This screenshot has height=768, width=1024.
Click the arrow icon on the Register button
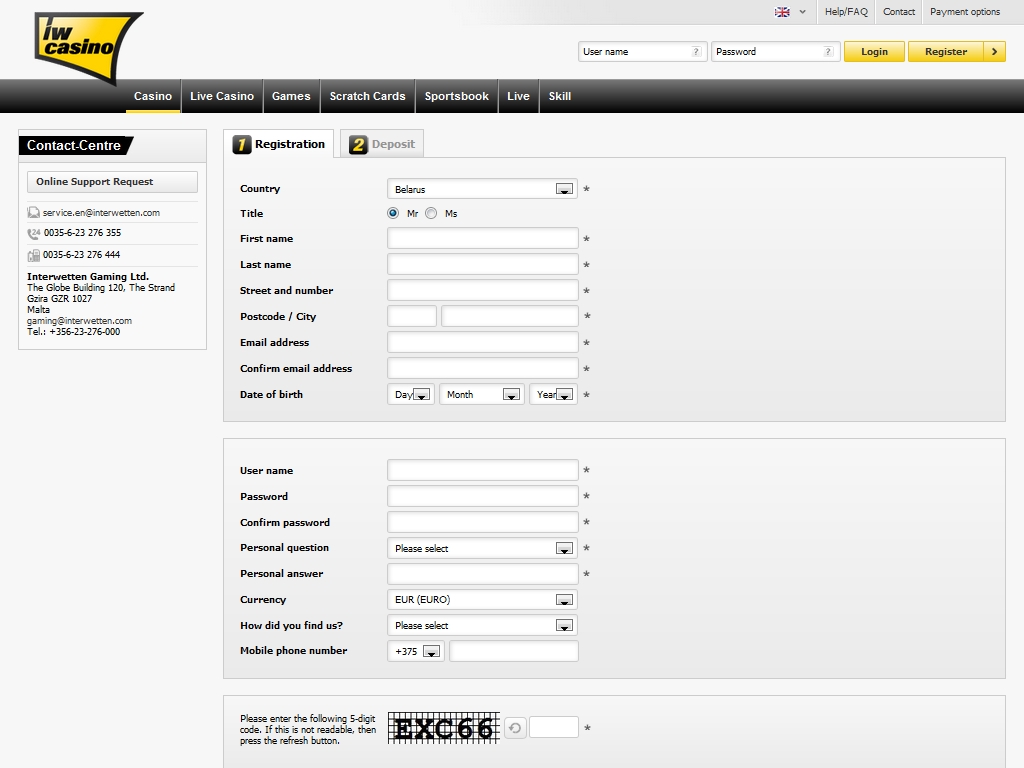click(x=994, y=52)
